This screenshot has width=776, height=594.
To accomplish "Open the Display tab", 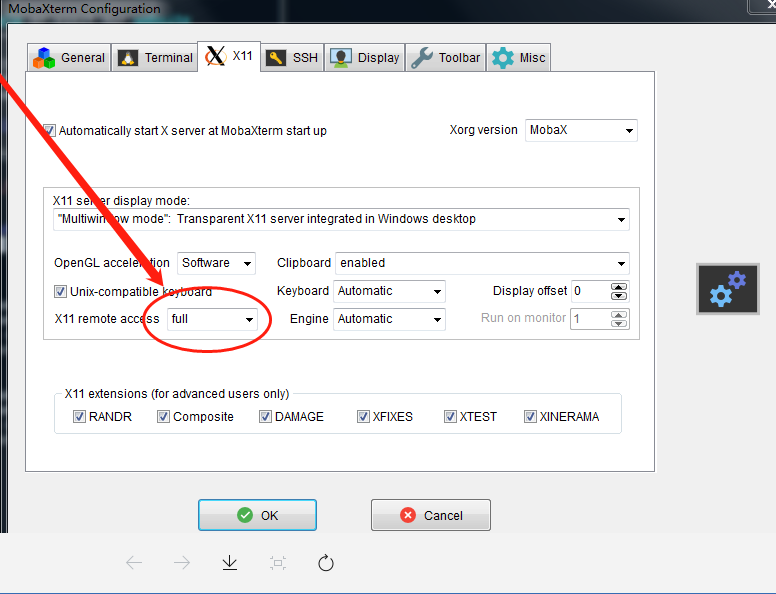I will coord(365,58).
